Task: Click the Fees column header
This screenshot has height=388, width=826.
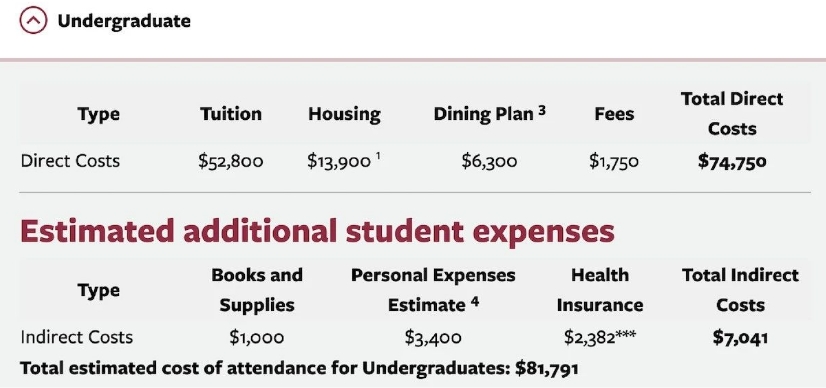Action: 614,114
